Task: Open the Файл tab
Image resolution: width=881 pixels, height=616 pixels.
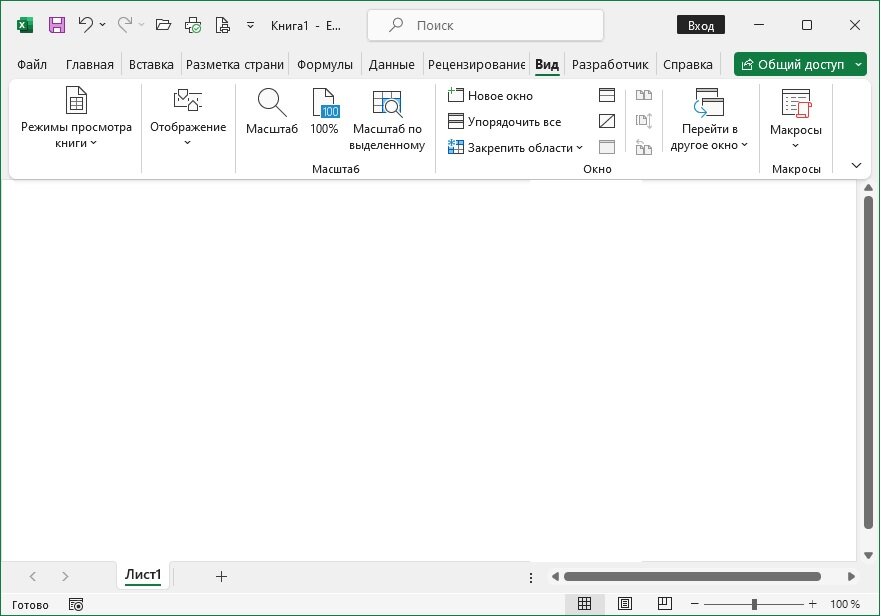Action: [x=31, y=65]
